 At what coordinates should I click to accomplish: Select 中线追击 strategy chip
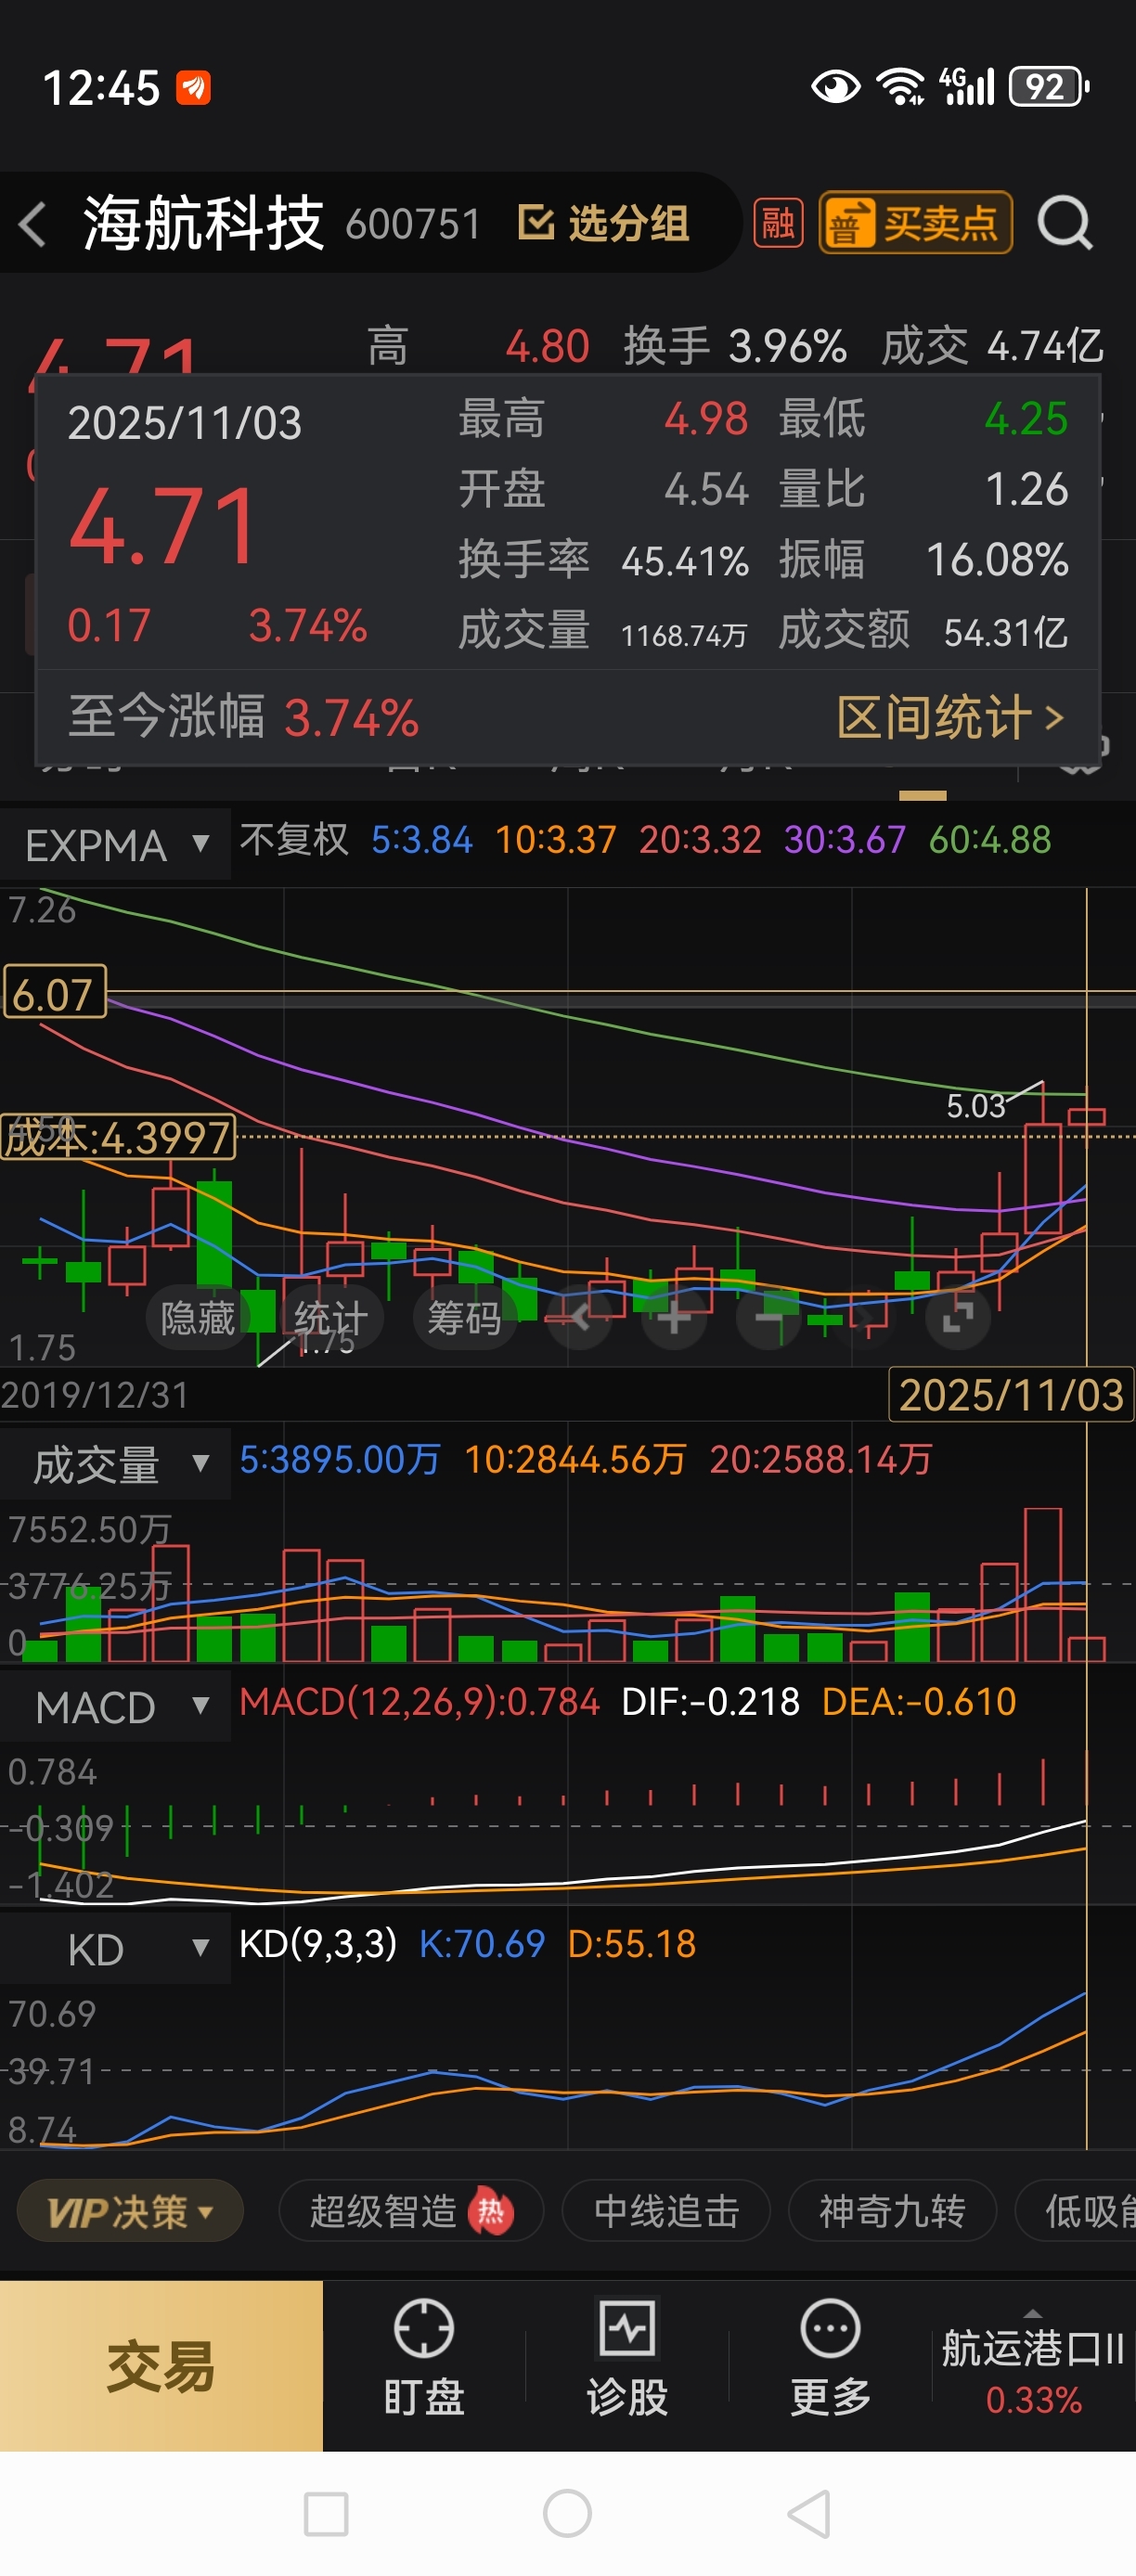(x=666, y=2211)
